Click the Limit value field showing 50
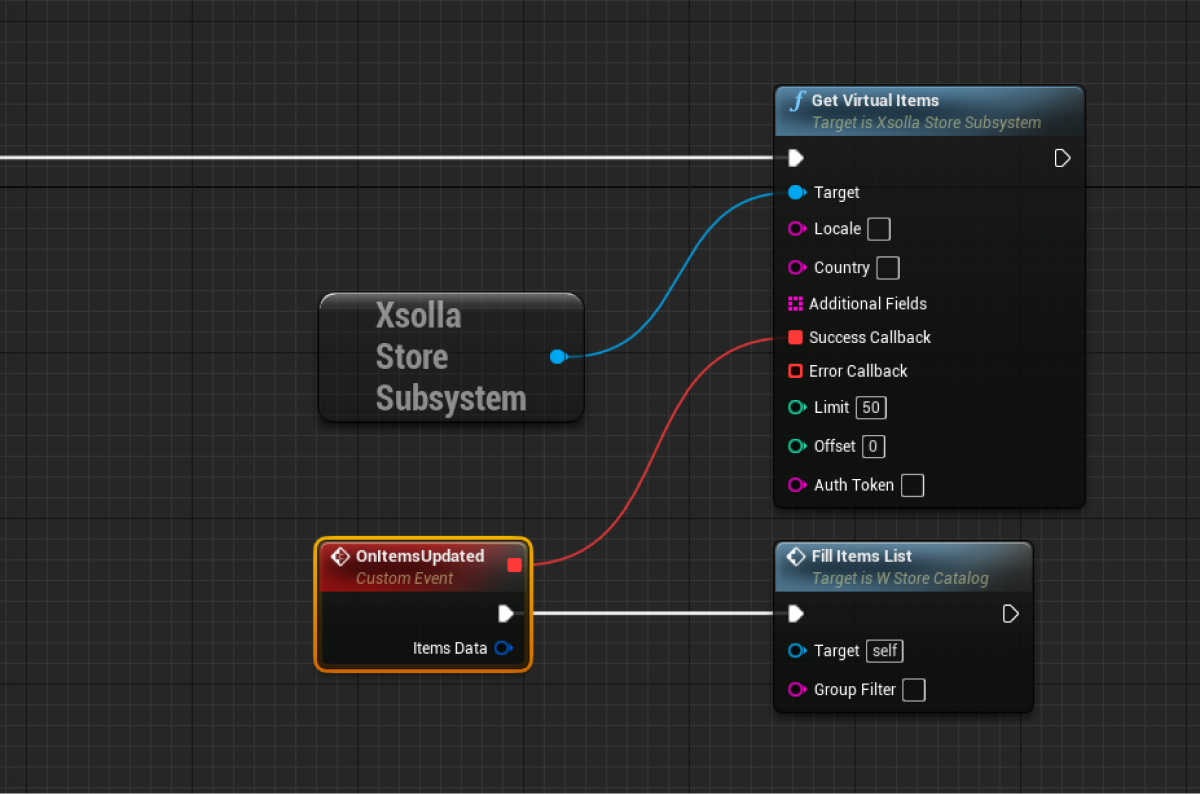 (x=870, y=408)
